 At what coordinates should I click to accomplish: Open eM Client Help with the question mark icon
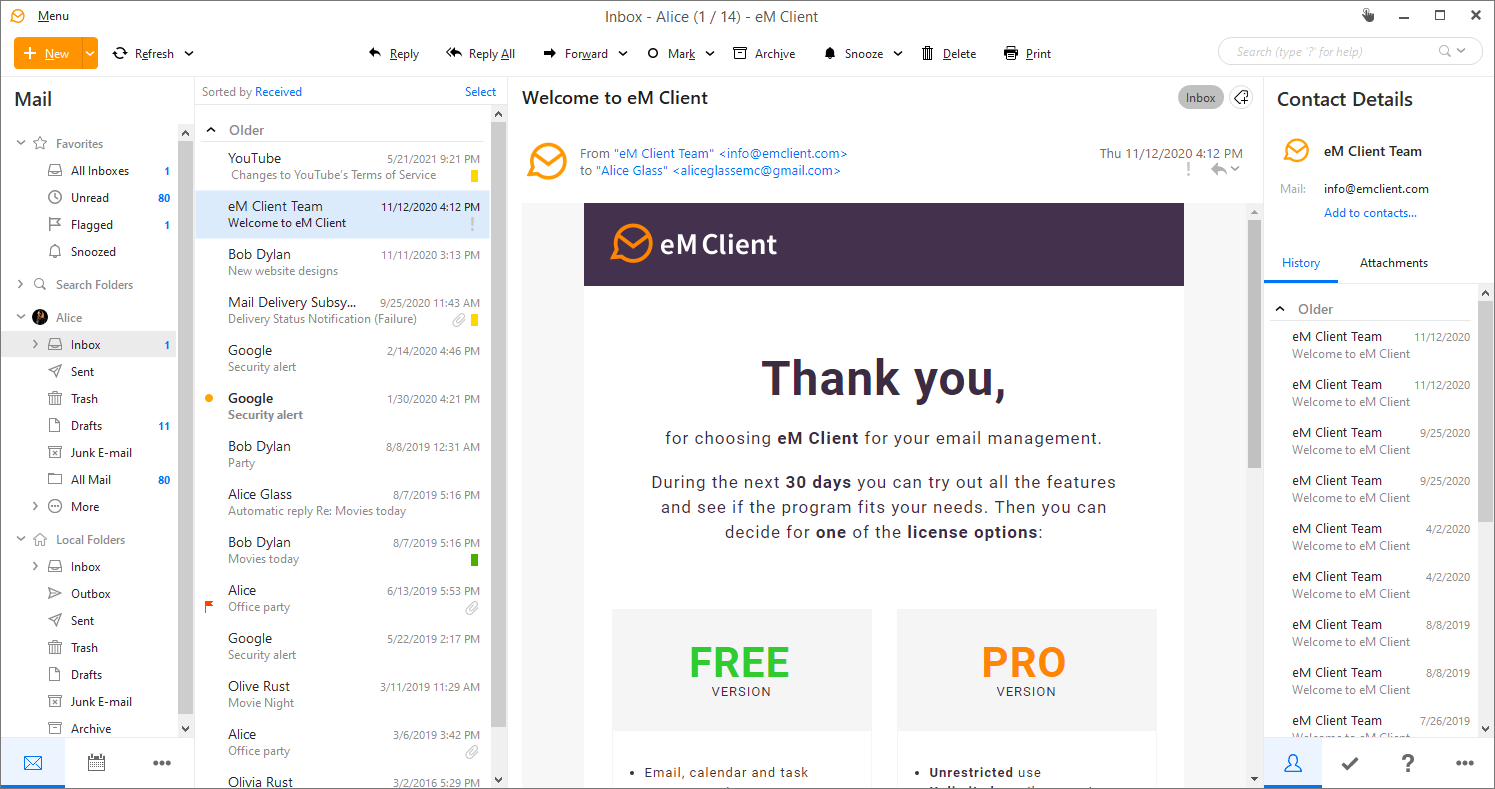coord(1407,763)
